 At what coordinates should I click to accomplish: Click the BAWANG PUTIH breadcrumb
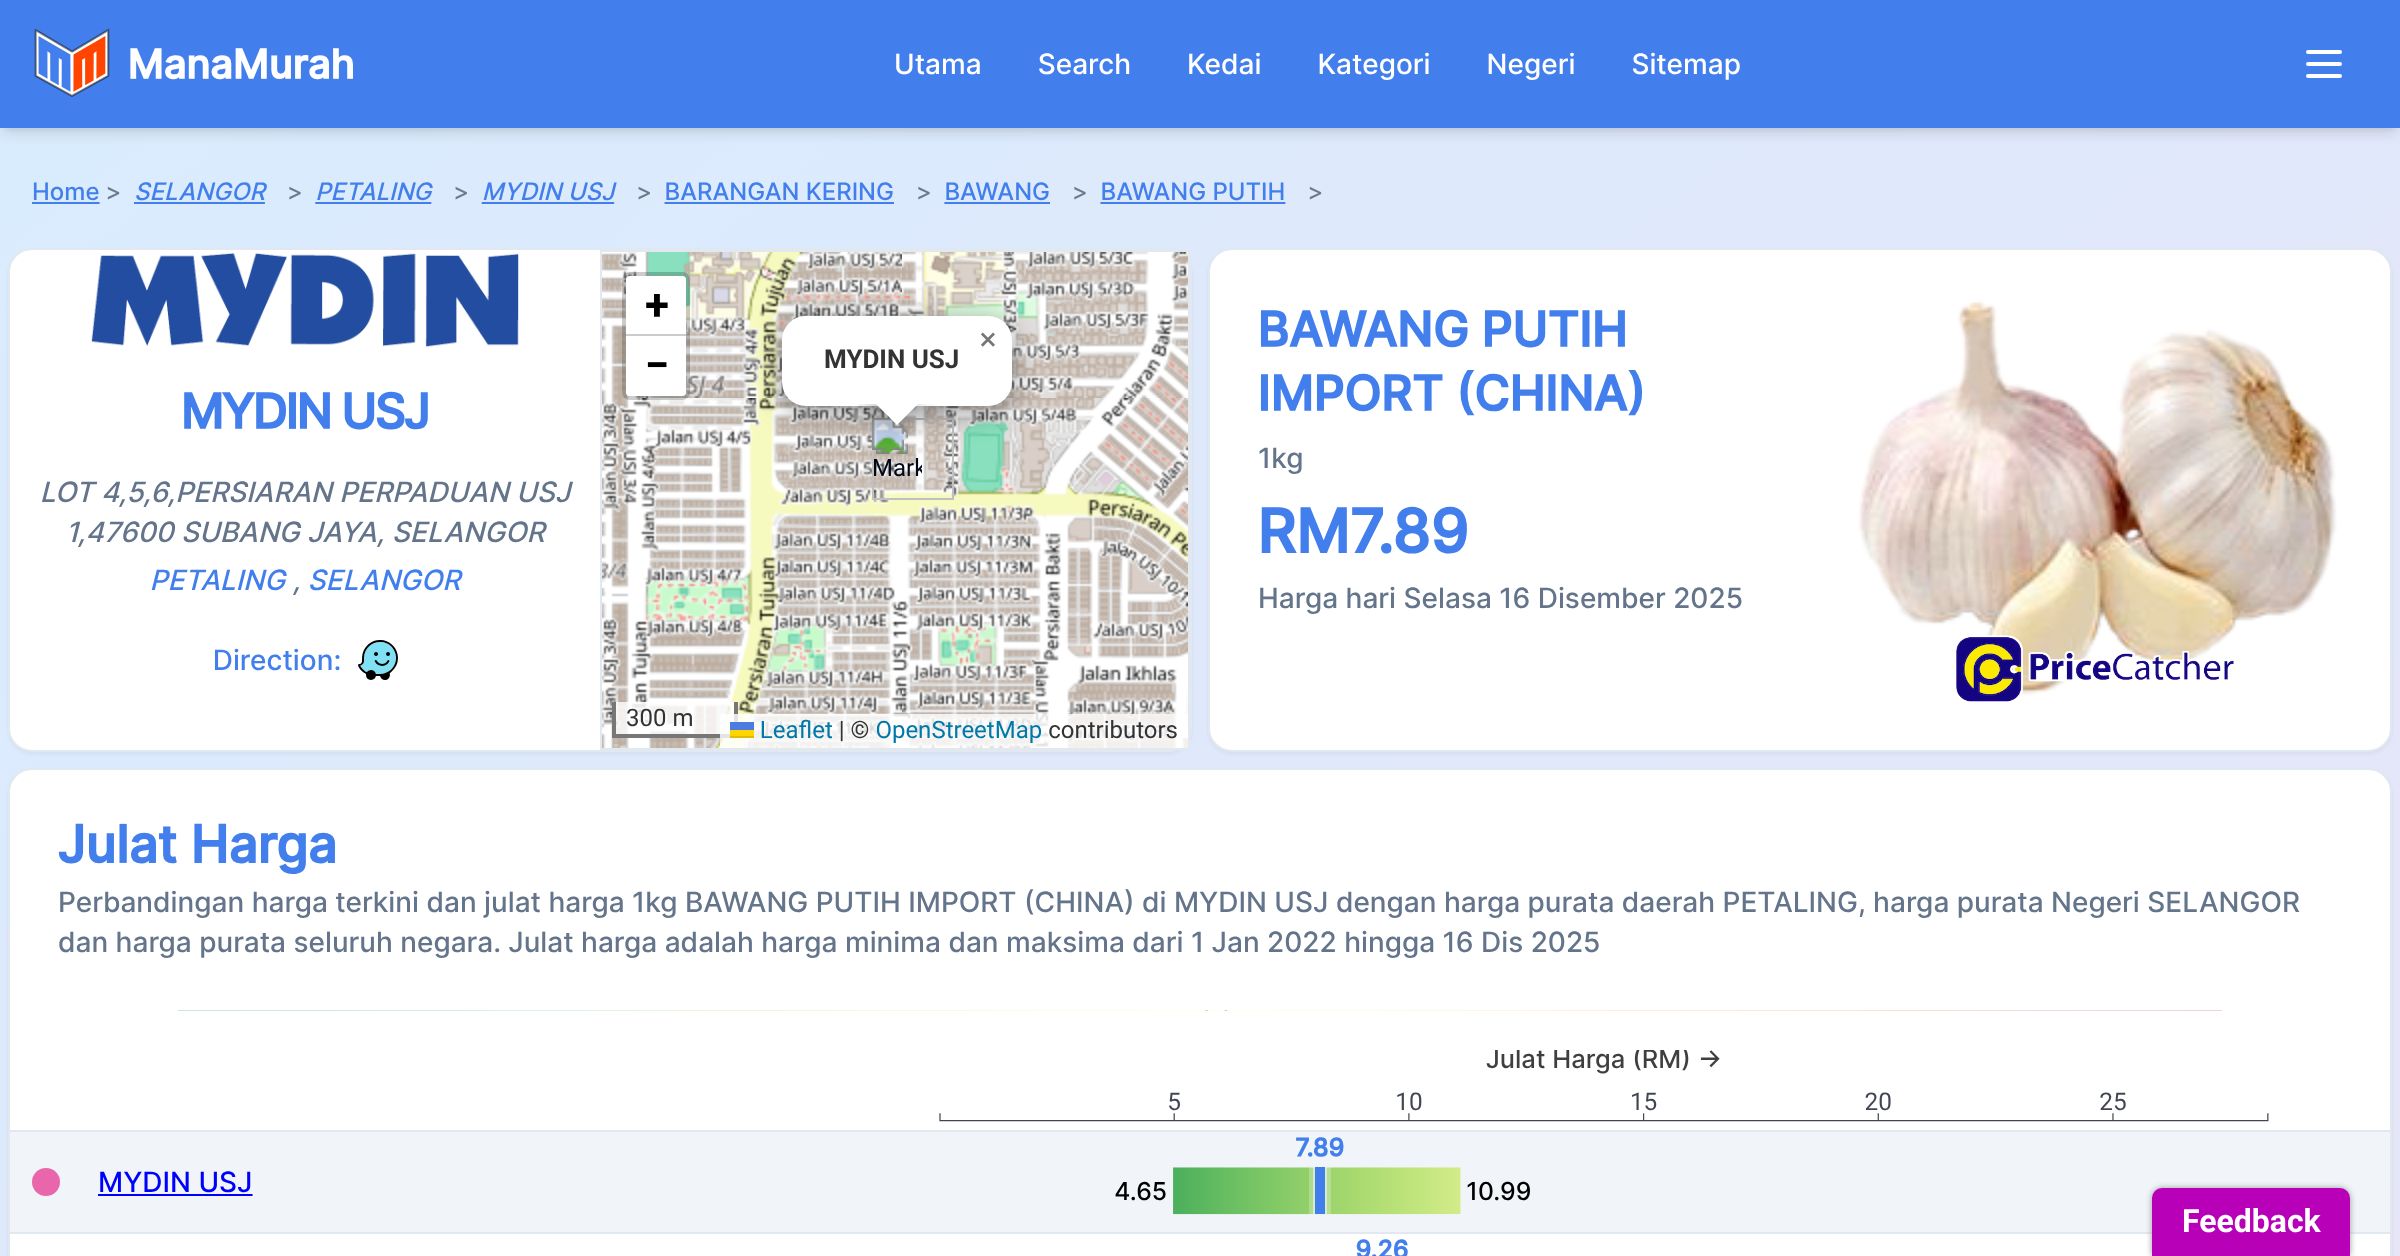click(x=1192, y=191)
